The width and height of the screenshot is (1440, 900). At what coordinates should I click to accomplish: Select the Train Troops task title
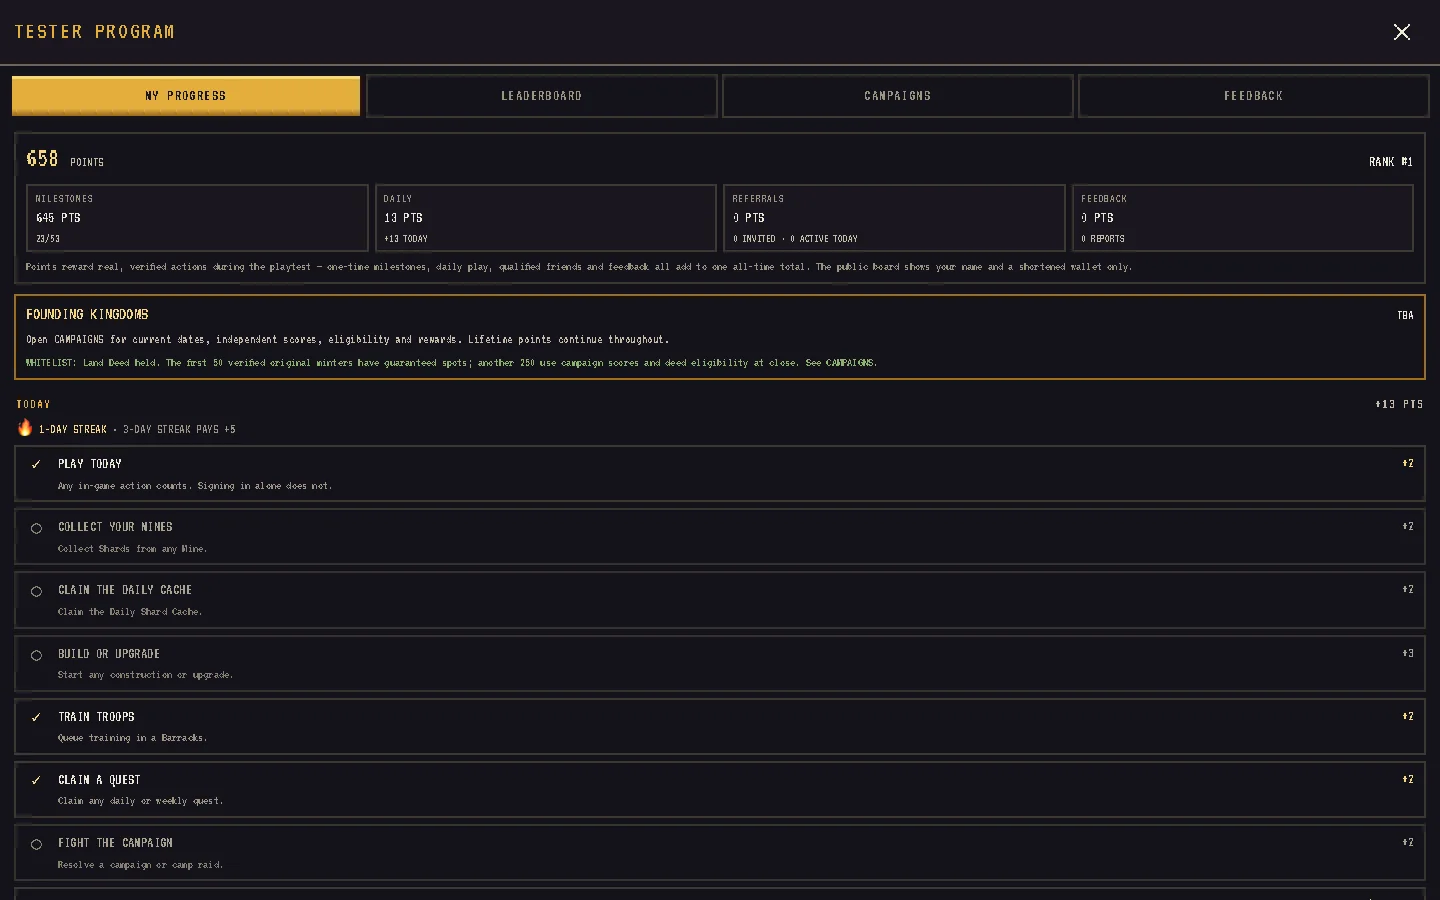(x=96, y=717)
